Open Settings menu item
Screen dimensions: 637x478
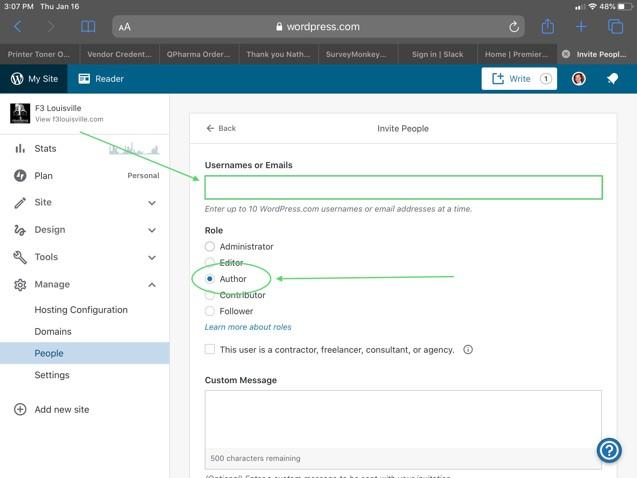(x=52, y=375)
